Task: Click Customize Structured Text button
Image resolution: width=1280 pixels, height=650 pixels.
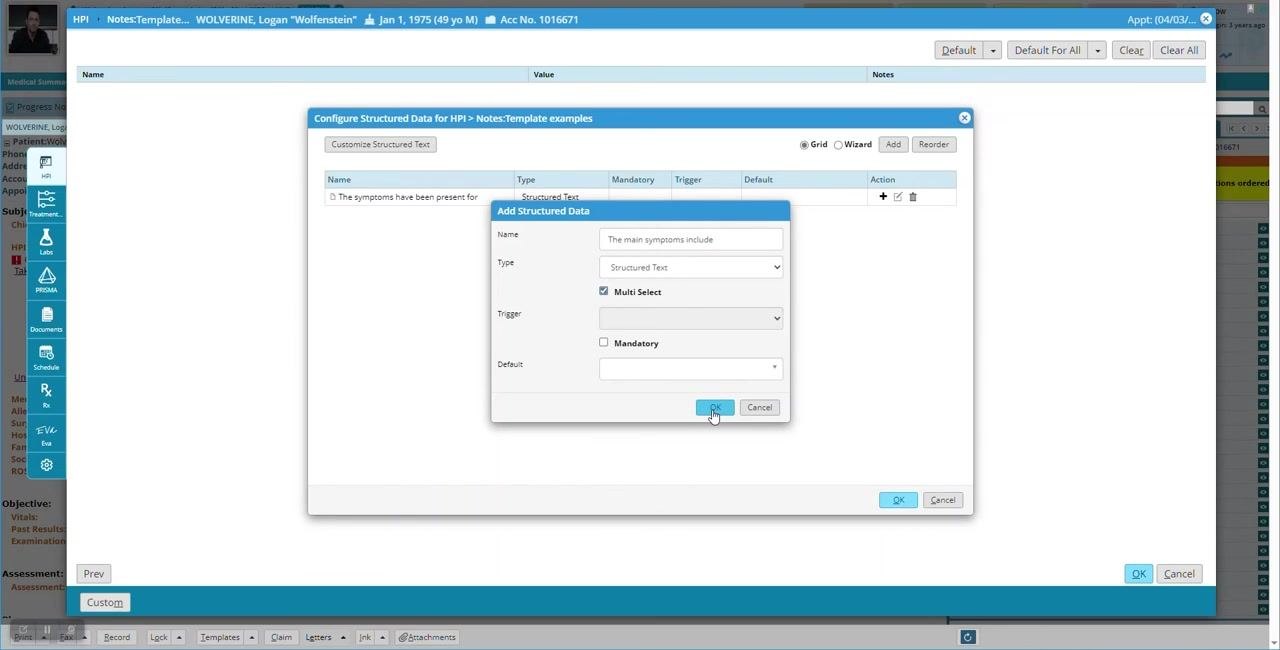Action: tap(380, 144)
